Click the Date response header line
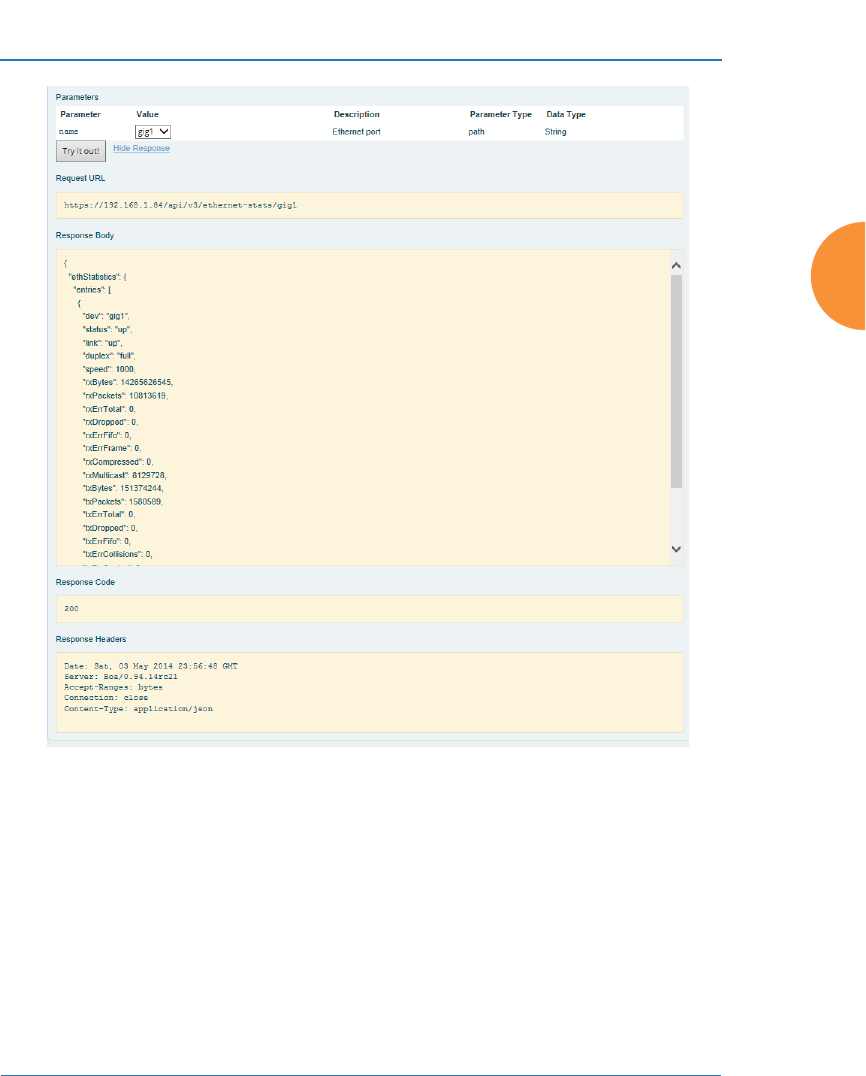Screen dimensions: 866x1076 point(151,666)
